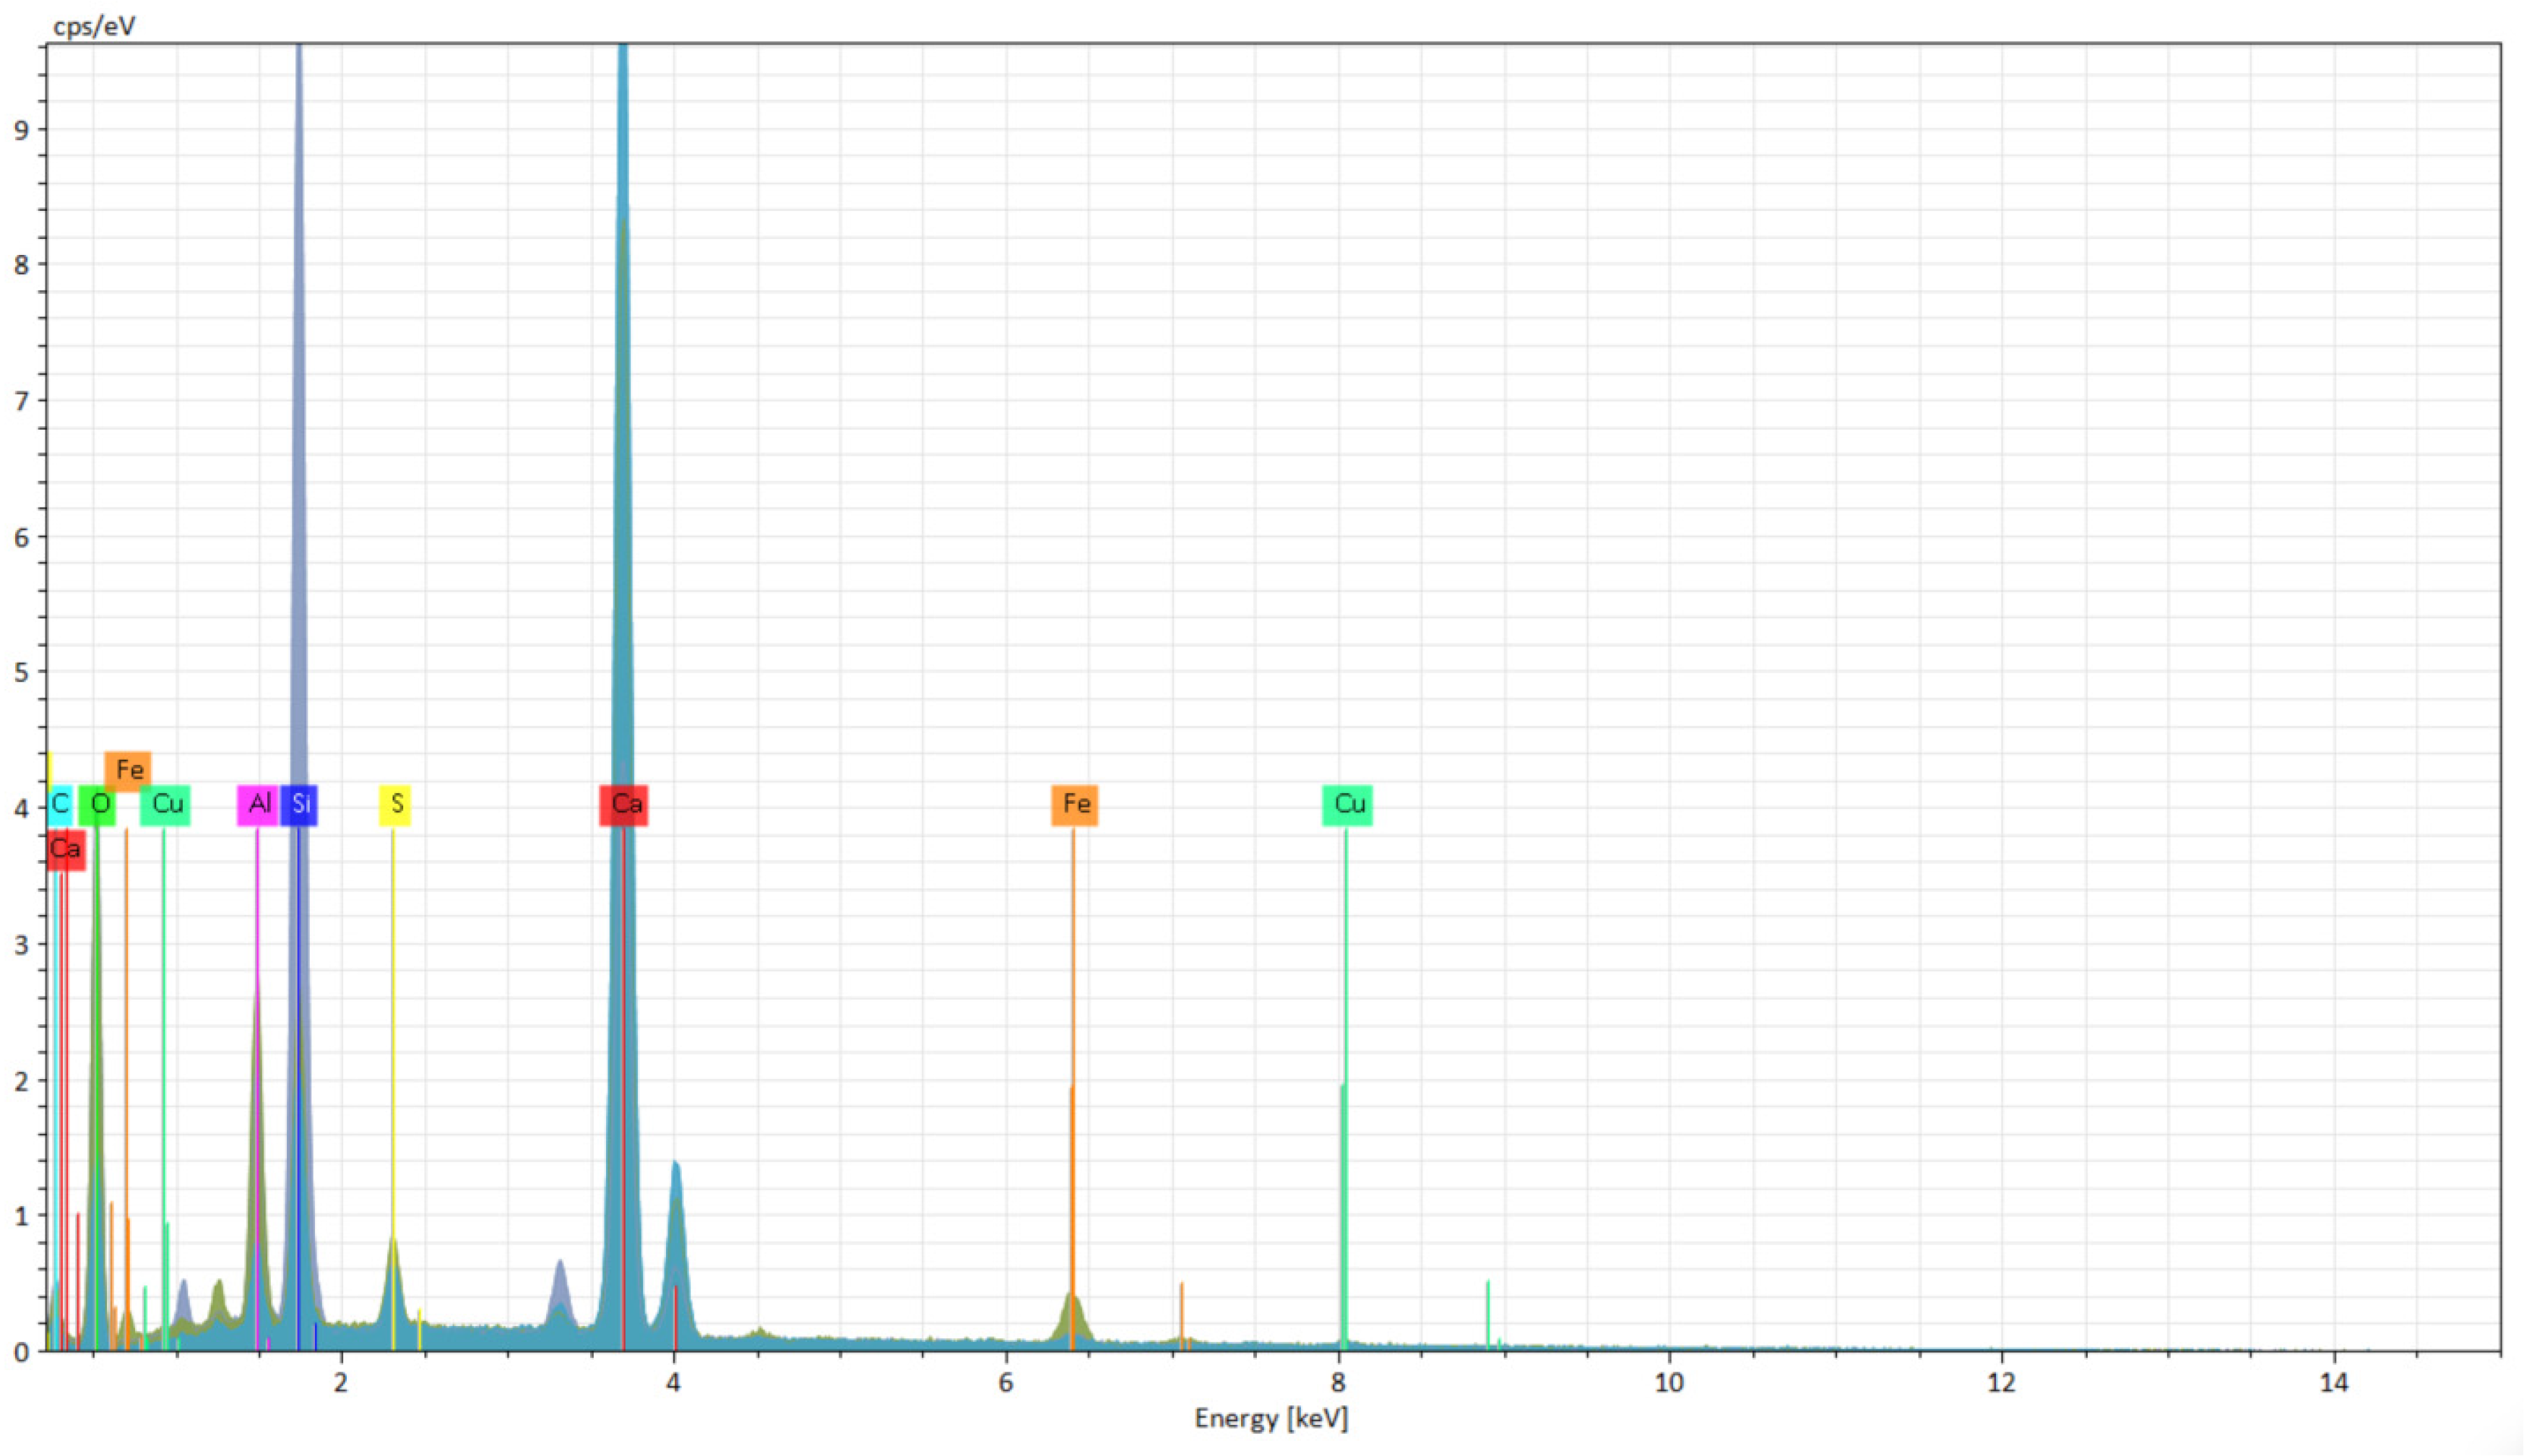The image size is (2524, 1456).
Task: Click the magenta Al element marker label
Action: click(258, 804)
